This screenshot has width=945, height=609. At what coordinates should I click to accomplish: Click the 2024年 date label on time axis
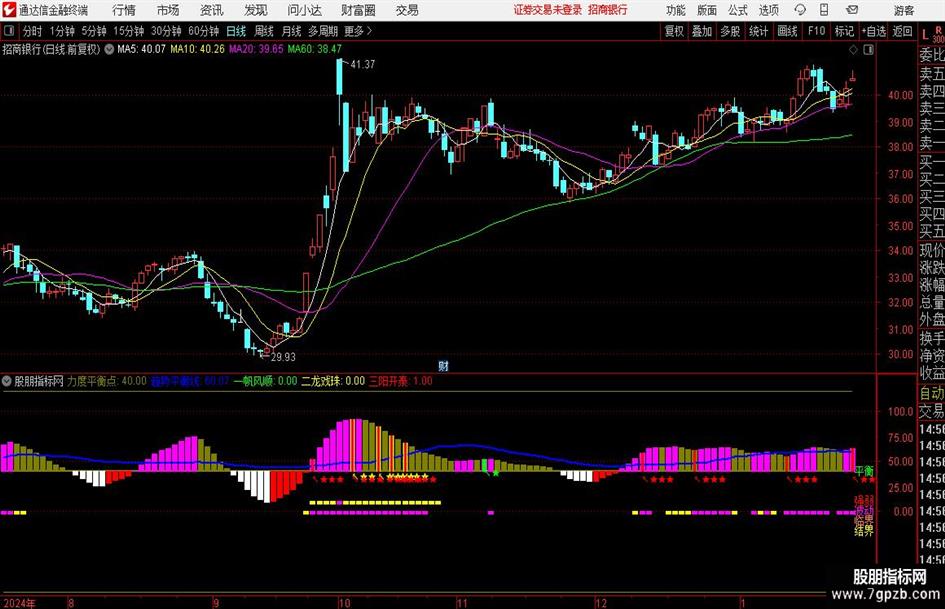(19, 603)
